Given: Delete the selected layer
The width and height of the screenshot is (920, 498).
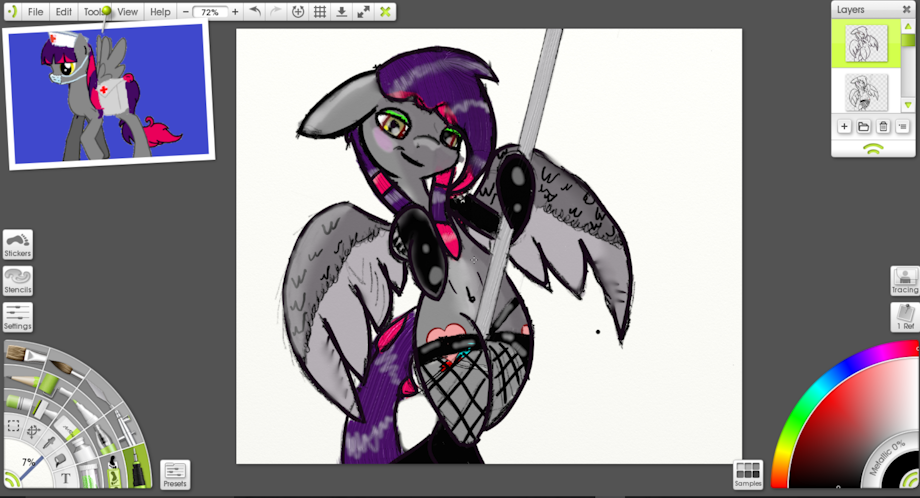Looking at the screenshot, I should 883,126.
